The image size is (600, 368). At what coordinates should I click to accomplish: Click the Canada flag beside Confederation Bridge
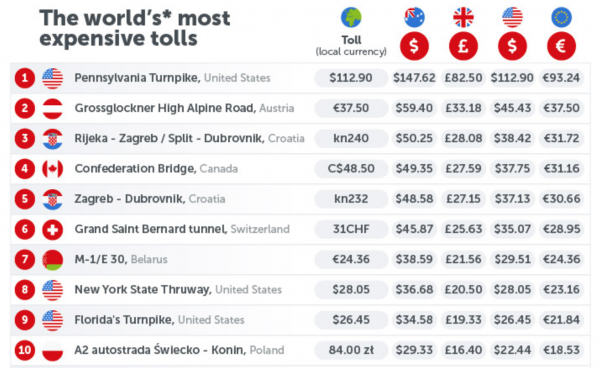[52, 169]
